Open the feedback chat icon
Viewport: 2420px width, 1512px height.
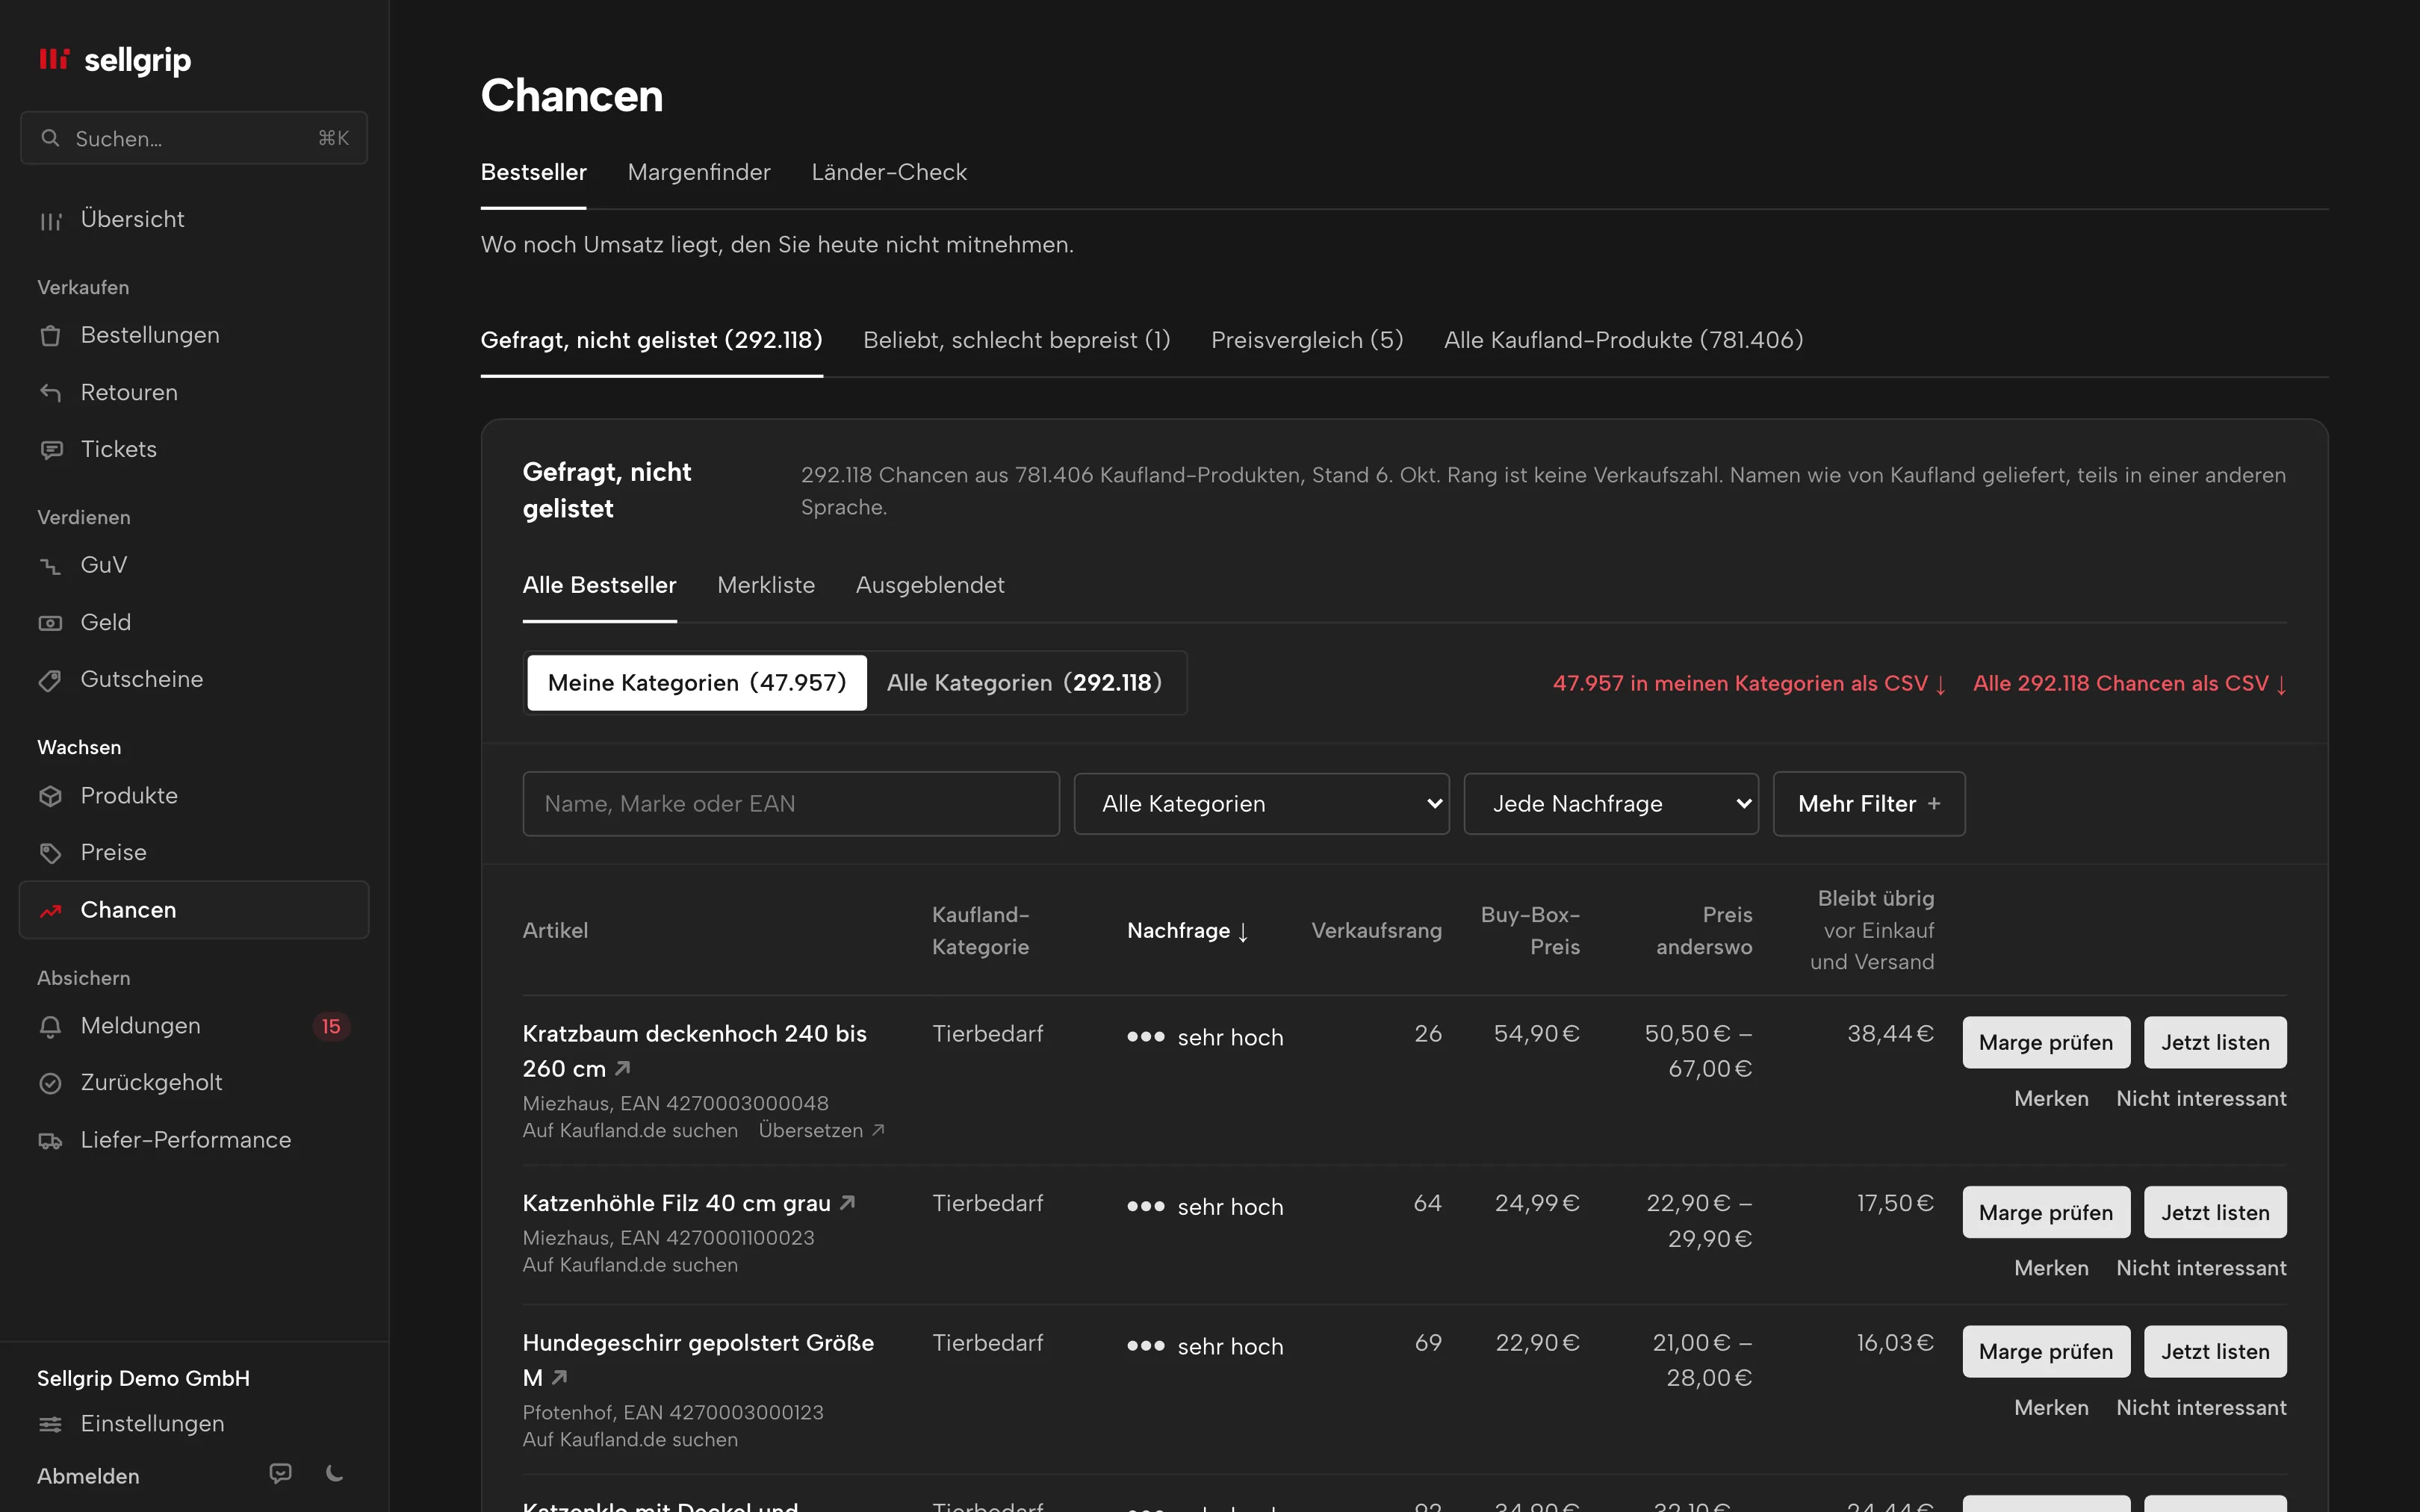click(x=281, y=1474)
